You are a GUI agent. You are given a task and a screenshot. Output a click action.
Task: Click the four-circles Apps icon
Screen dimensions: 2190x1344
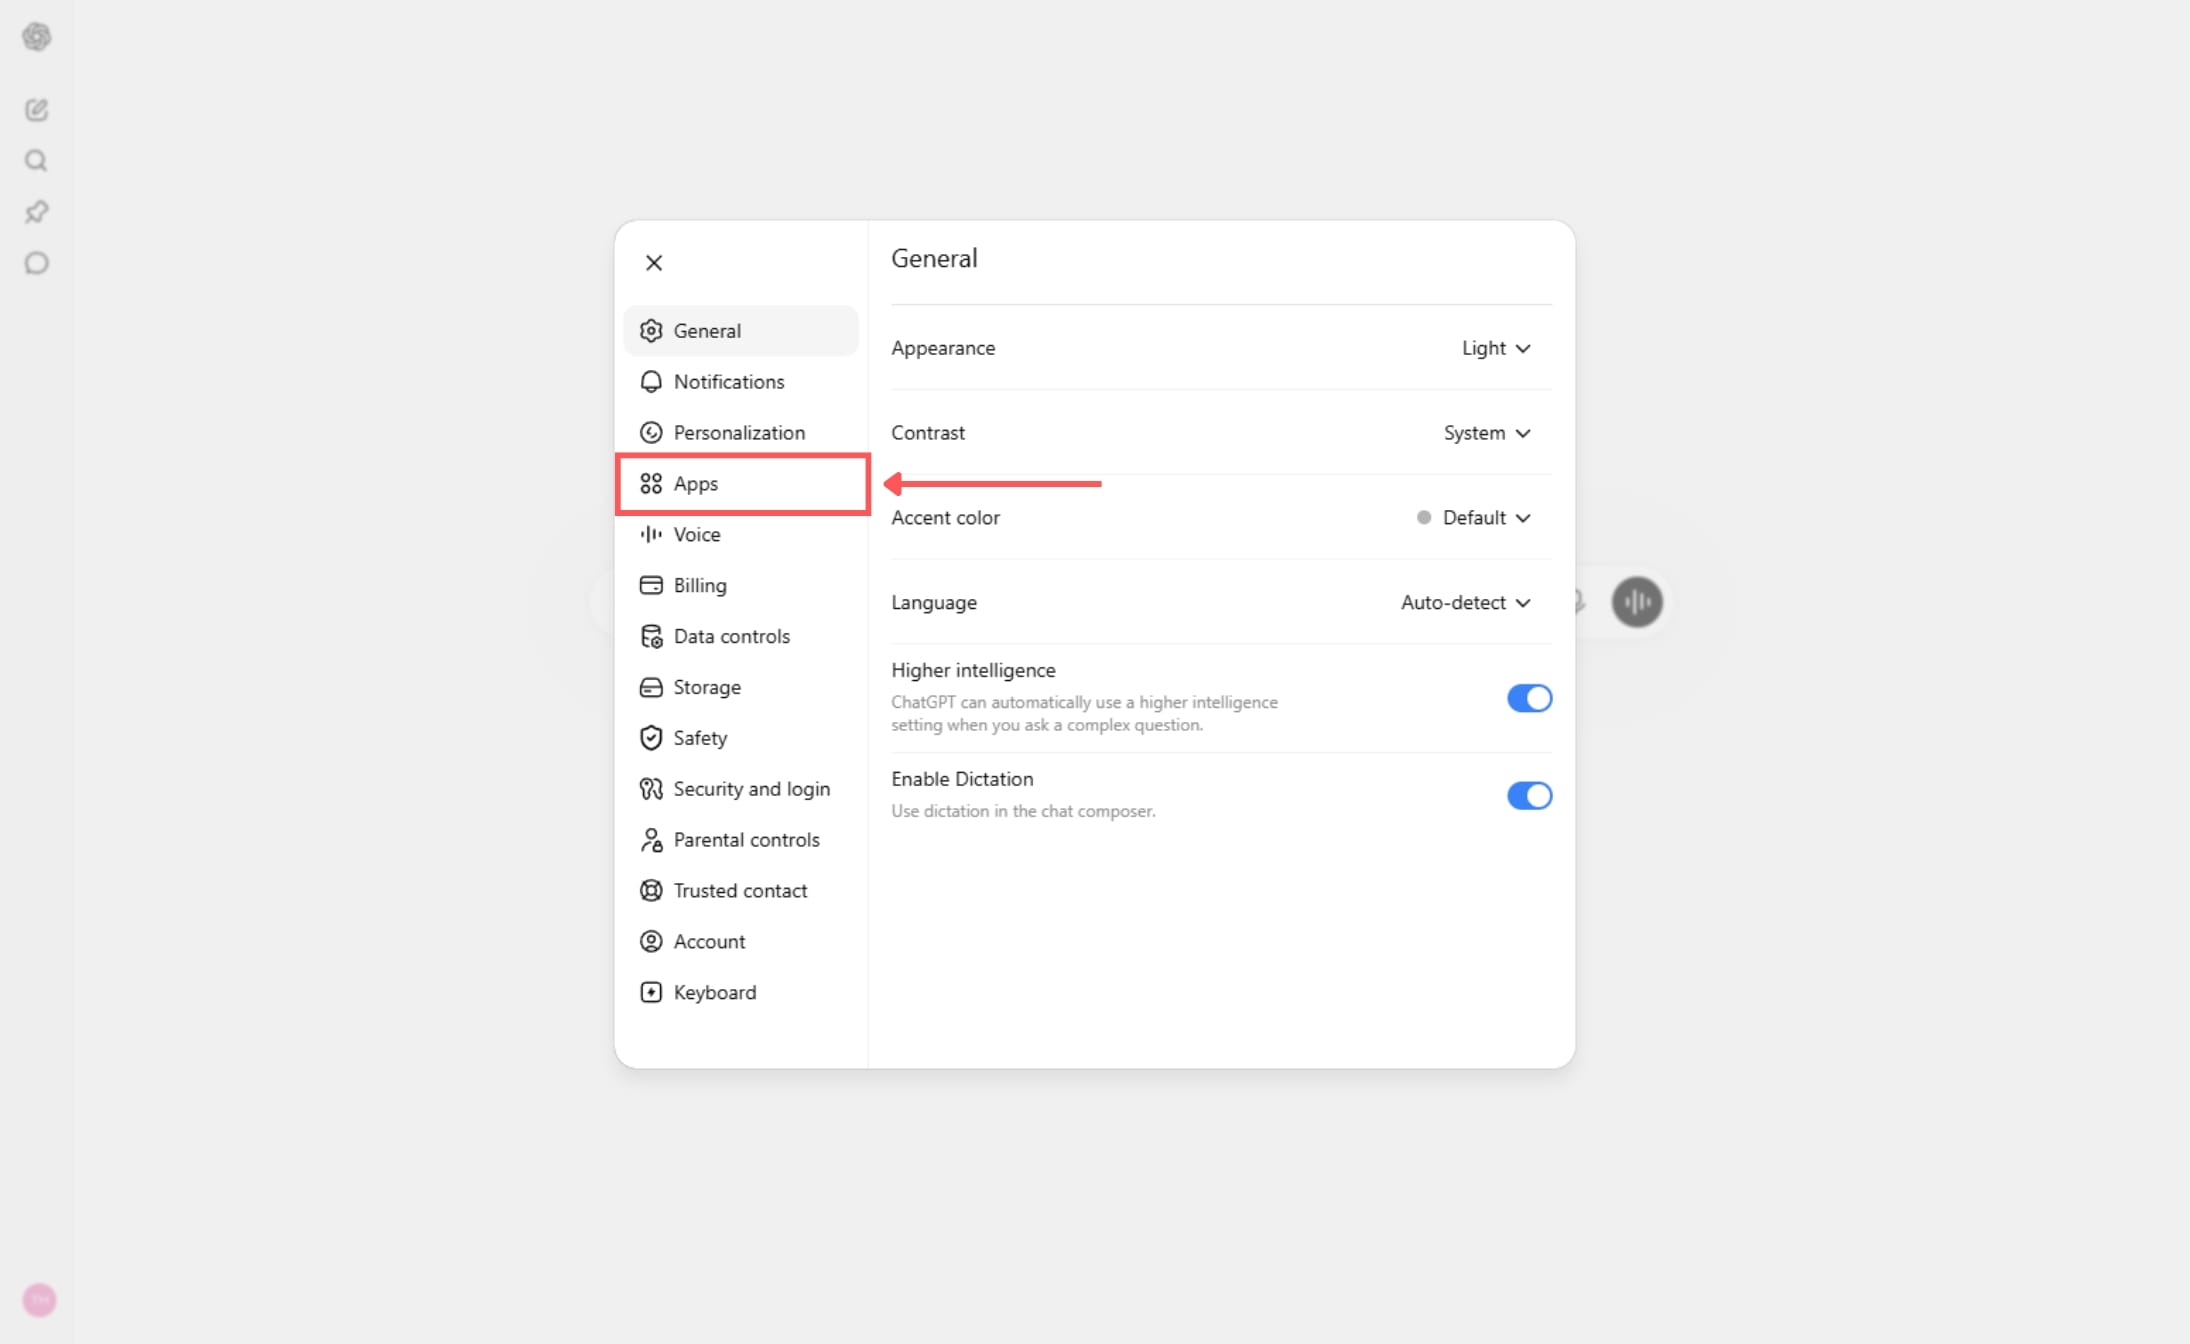pyautogui.click(x=651, y=484)
